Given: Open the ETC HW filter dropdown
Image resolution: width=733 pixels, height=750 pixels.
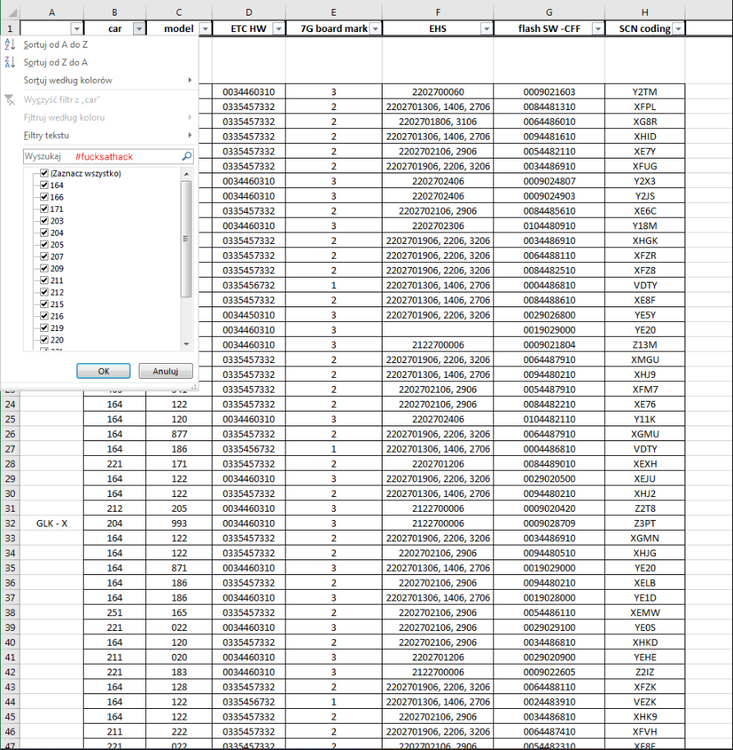Looking at the screenshot, I should (278, 29).
